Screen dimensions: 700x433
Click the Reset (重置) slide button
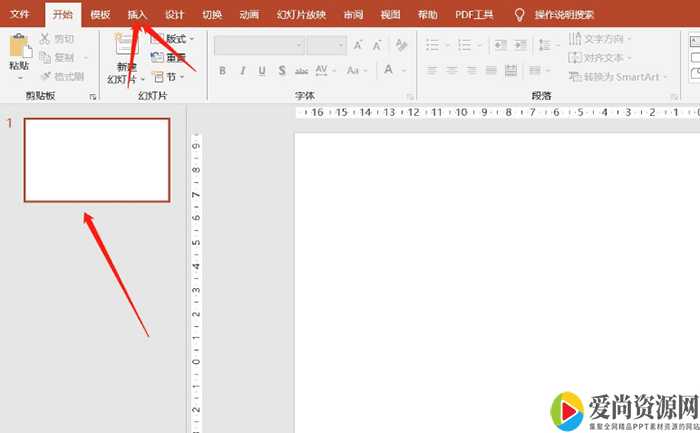(x=169, y=58)
